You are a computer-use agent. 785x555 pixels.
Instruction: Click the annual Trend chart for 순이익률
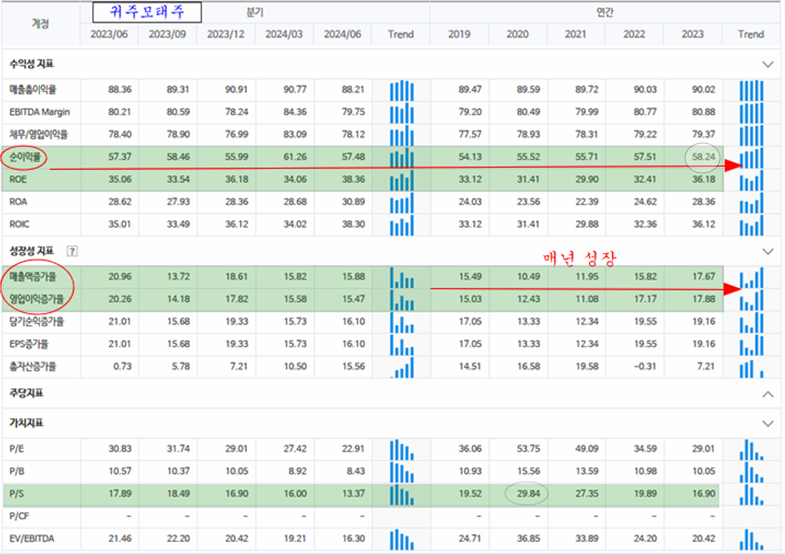point(750,158)
